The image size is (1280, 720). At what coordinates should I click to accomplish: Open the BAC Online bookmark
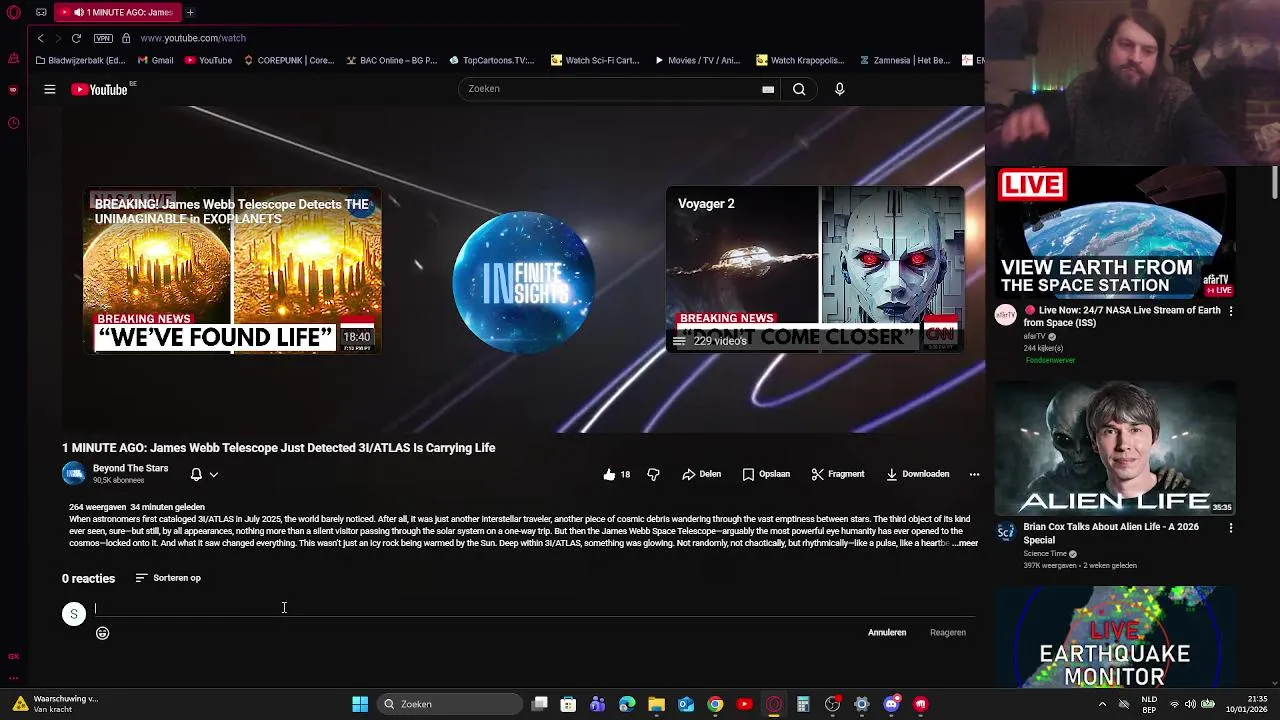tap(392, 60)
